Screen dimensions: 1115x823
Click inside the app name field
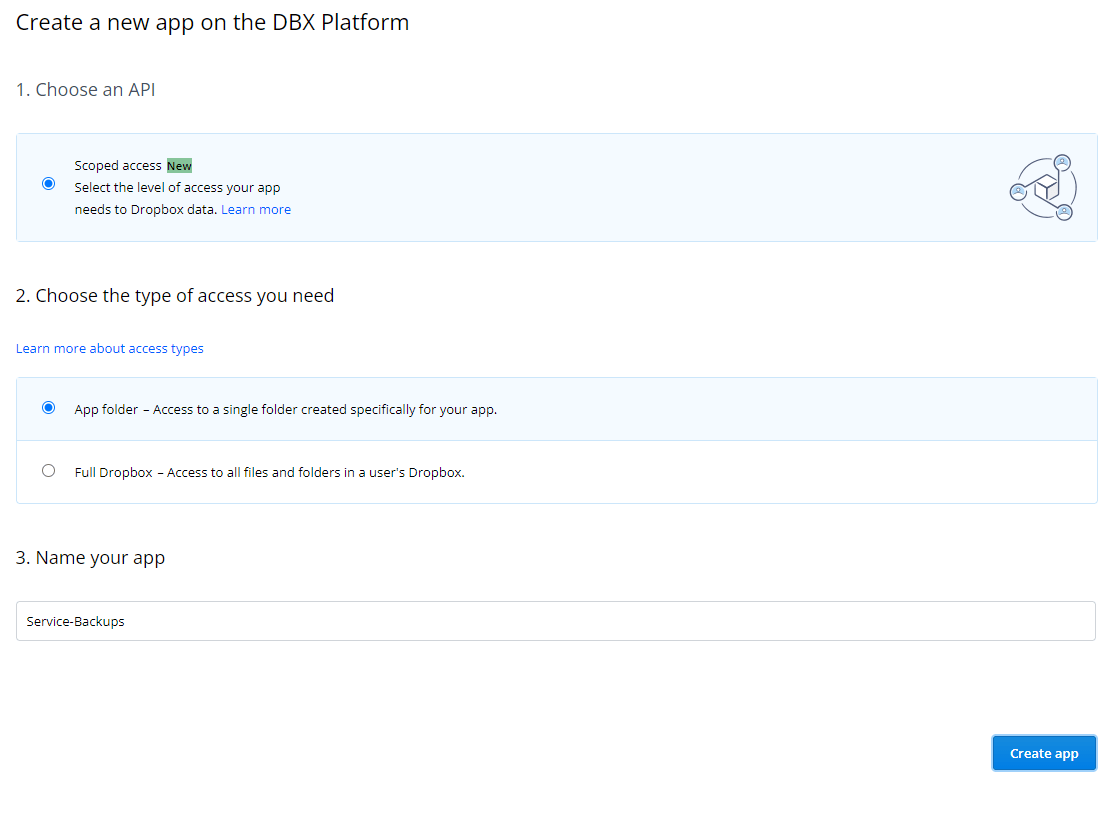pos(556,621)
